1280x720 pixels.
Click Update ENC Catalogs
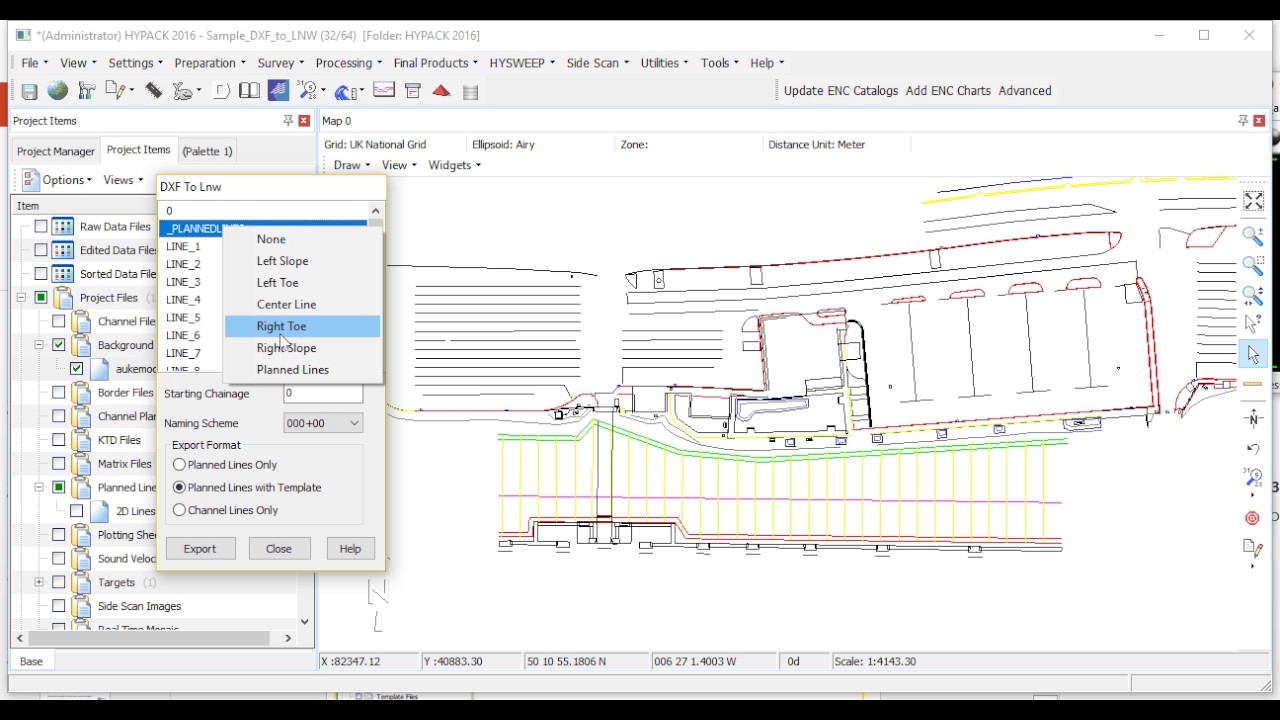click(x=841, y=91)
